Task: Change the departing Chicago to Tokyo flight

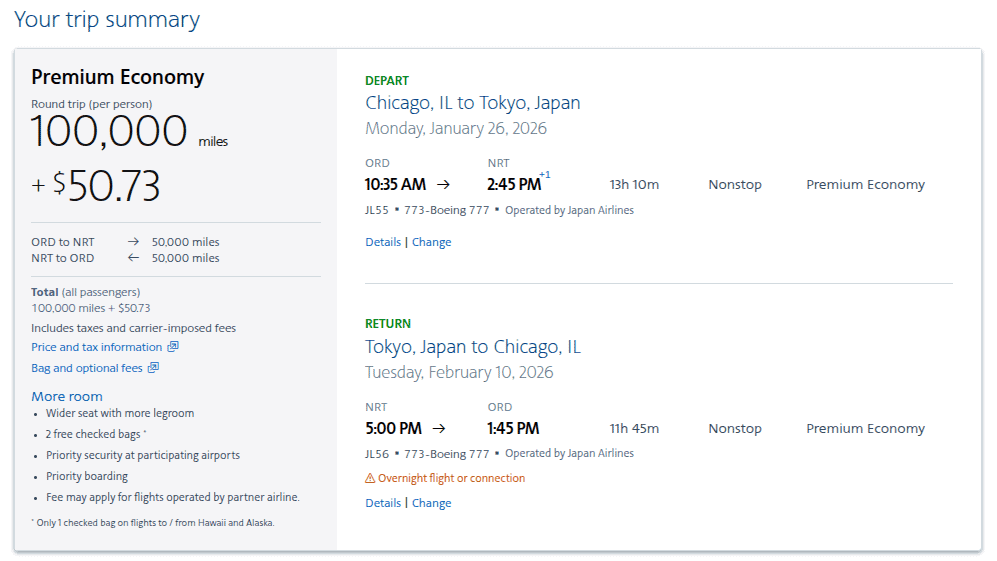Action: 432,242
